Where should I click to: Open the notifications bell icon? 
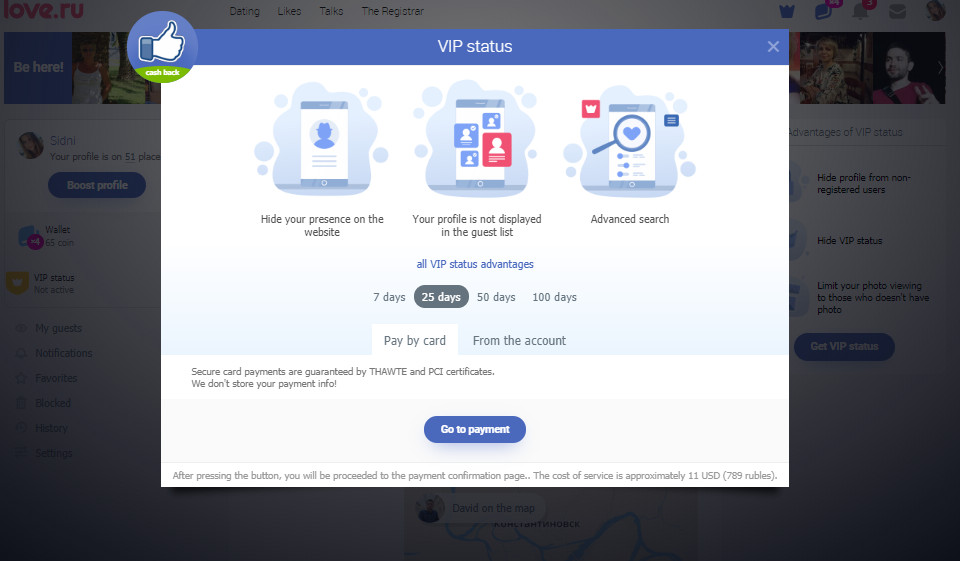(x=860, y=12)
